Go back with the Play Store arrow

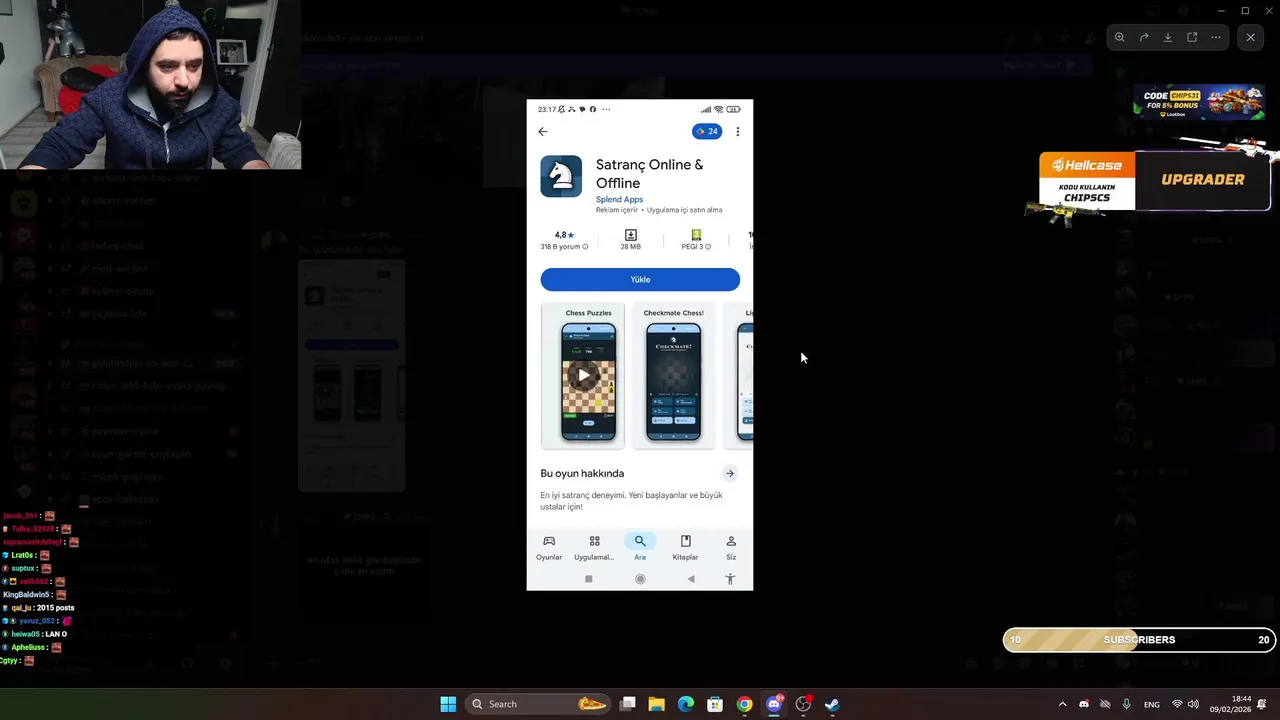tap(543, 131)
